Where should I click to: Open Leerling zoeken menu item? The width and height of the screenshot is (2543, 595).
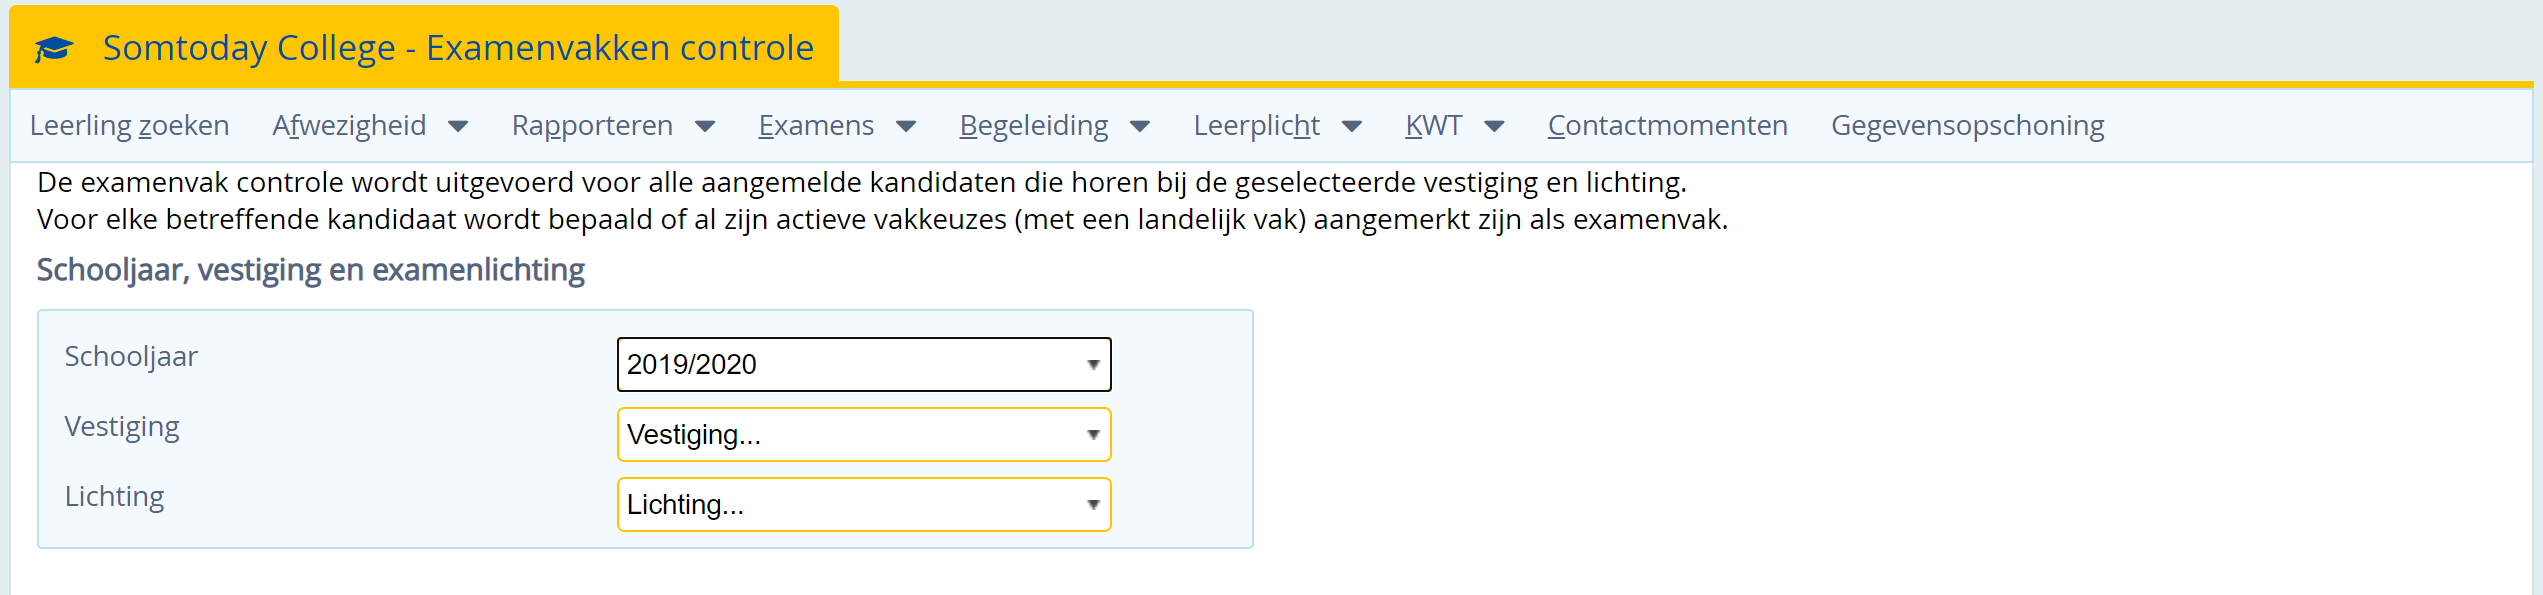click(x=130, y=126)
